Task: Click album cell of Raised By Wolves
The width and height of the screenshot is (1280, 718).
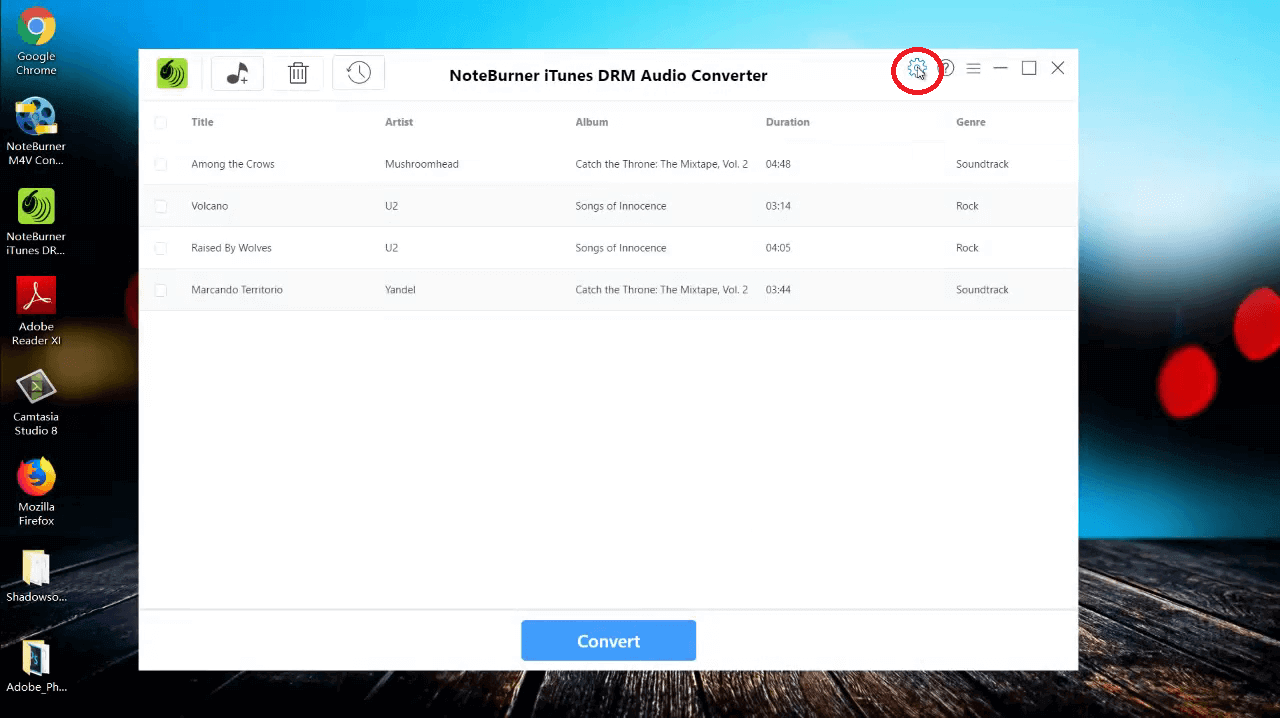Action: tap(621, 248)
